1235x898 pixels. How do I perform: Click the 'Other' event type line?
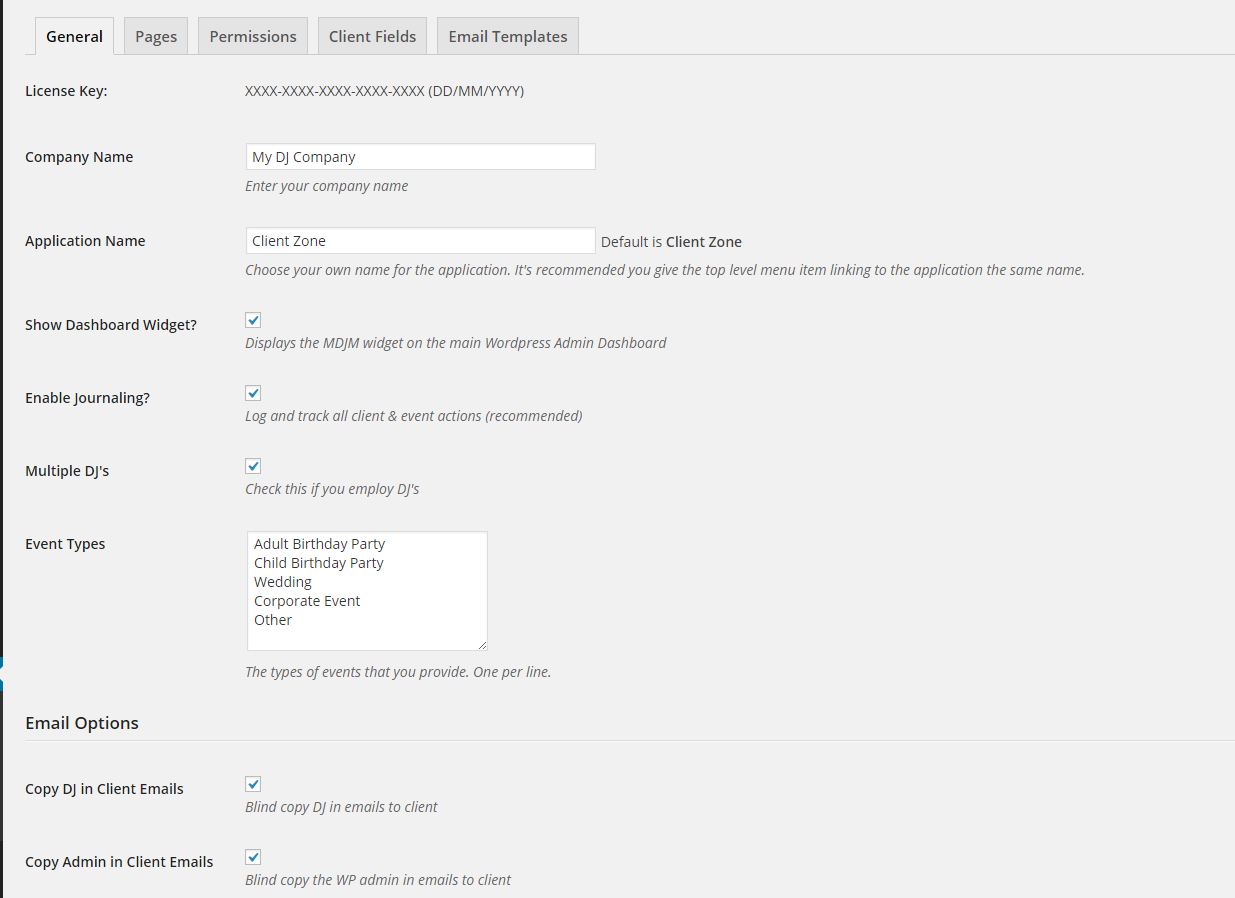pyautogui.click(x=273, y=620)
